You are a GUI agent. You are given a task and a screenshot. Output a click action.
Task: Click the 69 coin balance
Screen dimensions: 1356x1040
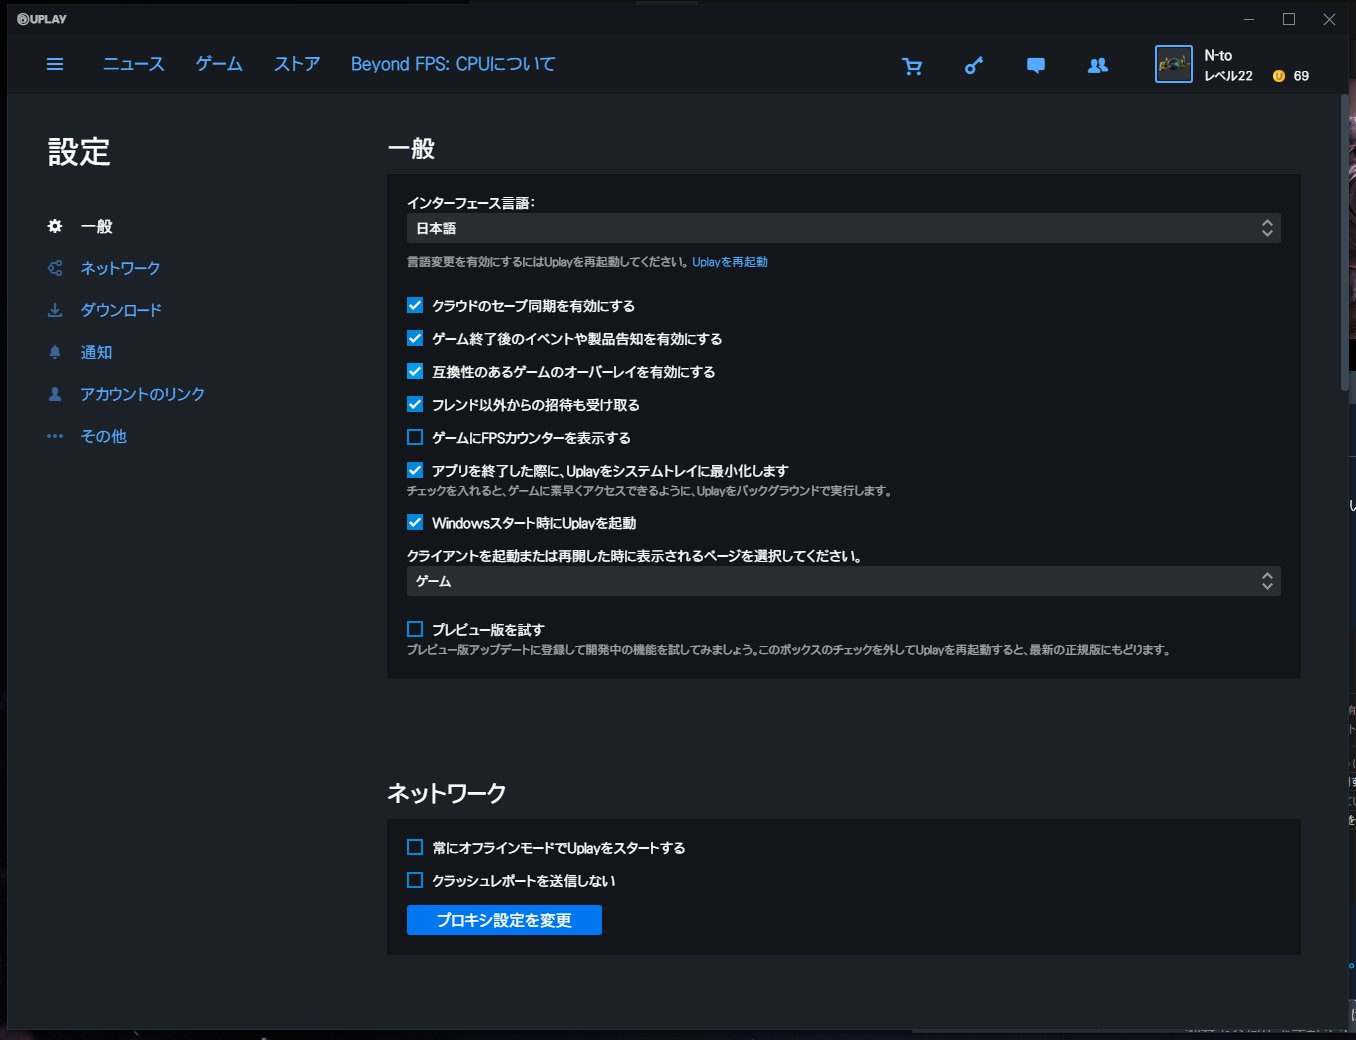tap(1301, 76)
